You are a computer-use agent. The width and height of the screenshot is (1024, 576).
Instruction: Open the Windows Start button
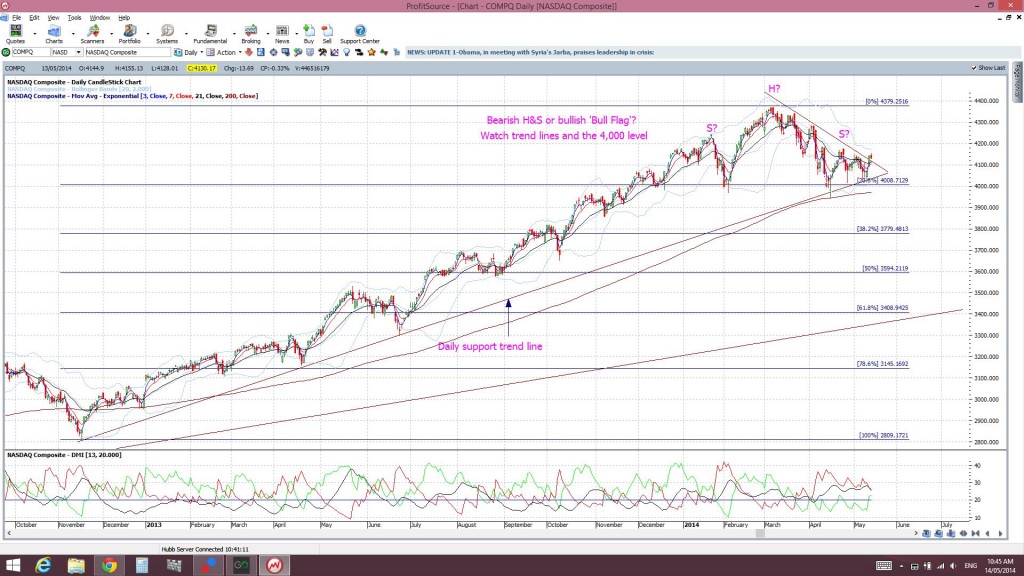(x=12, y=565)
